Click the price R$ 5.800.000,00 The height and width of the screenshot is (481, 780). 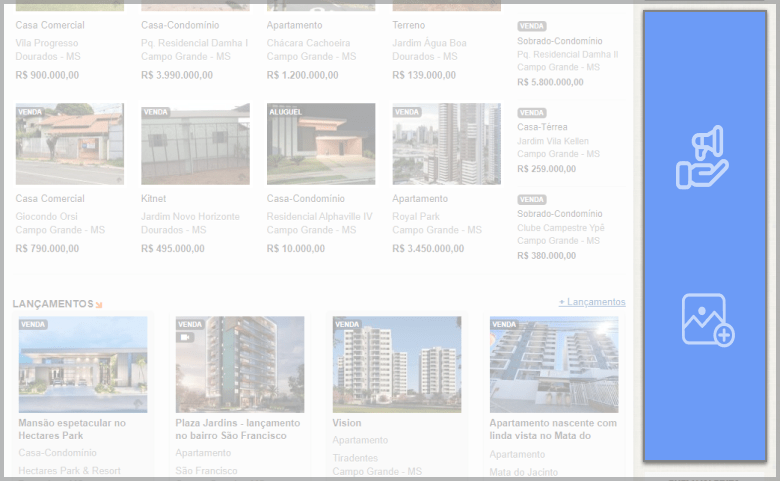pyautogui.click(x=550, y=82)
